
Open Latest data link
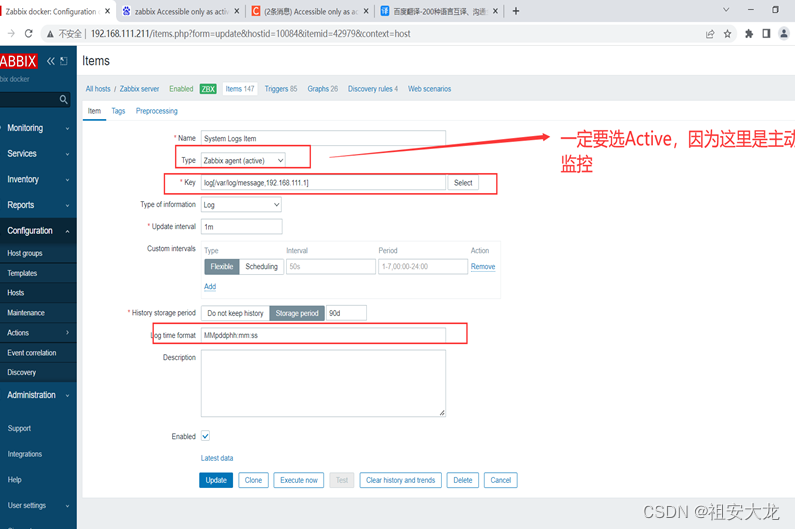[x=217, y=458]
